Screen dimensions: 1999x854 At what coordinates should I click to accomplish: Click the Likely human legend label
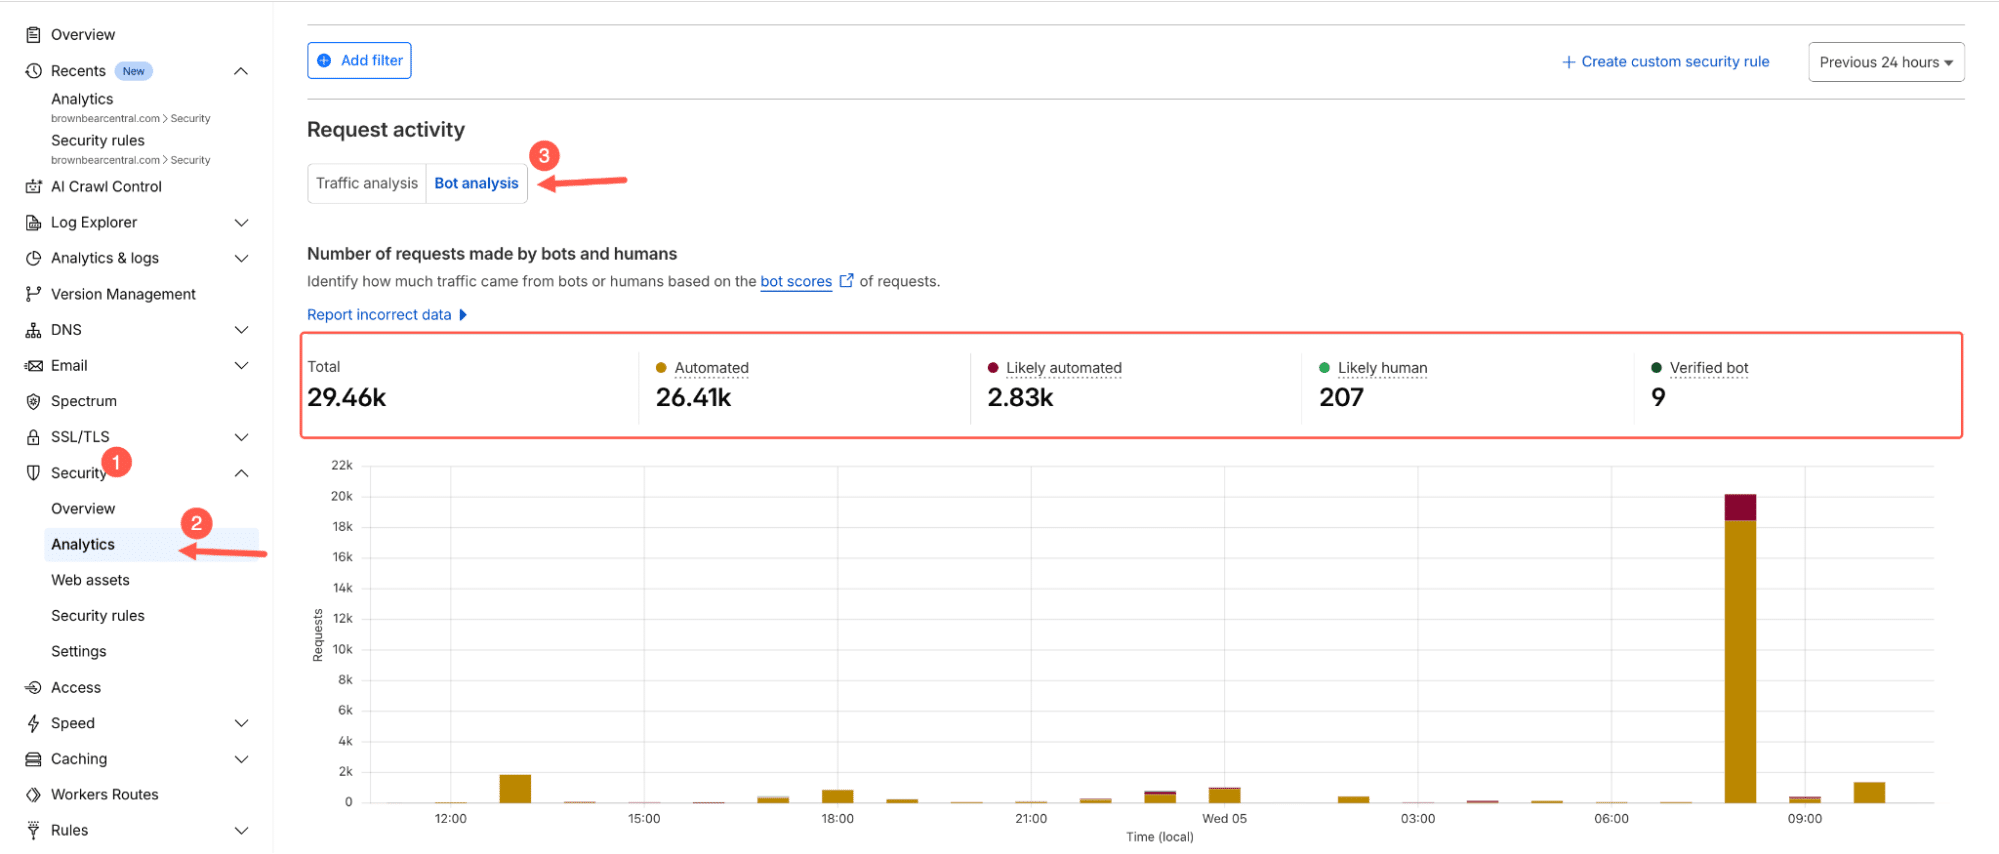1382,368
